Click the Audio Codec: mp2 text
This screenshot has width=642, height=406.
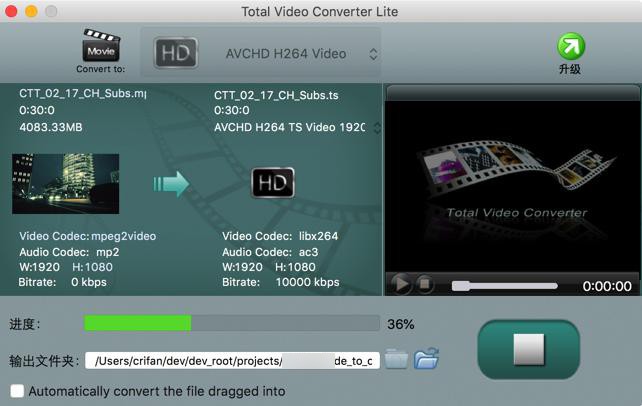[x=69, y=252]
